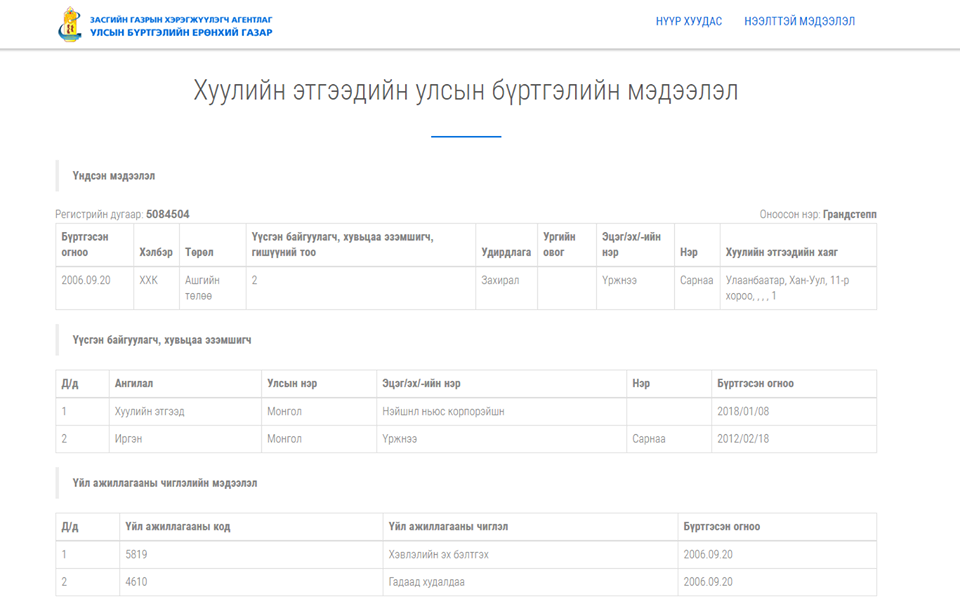Select registration number 5084504

pos(168,214)
